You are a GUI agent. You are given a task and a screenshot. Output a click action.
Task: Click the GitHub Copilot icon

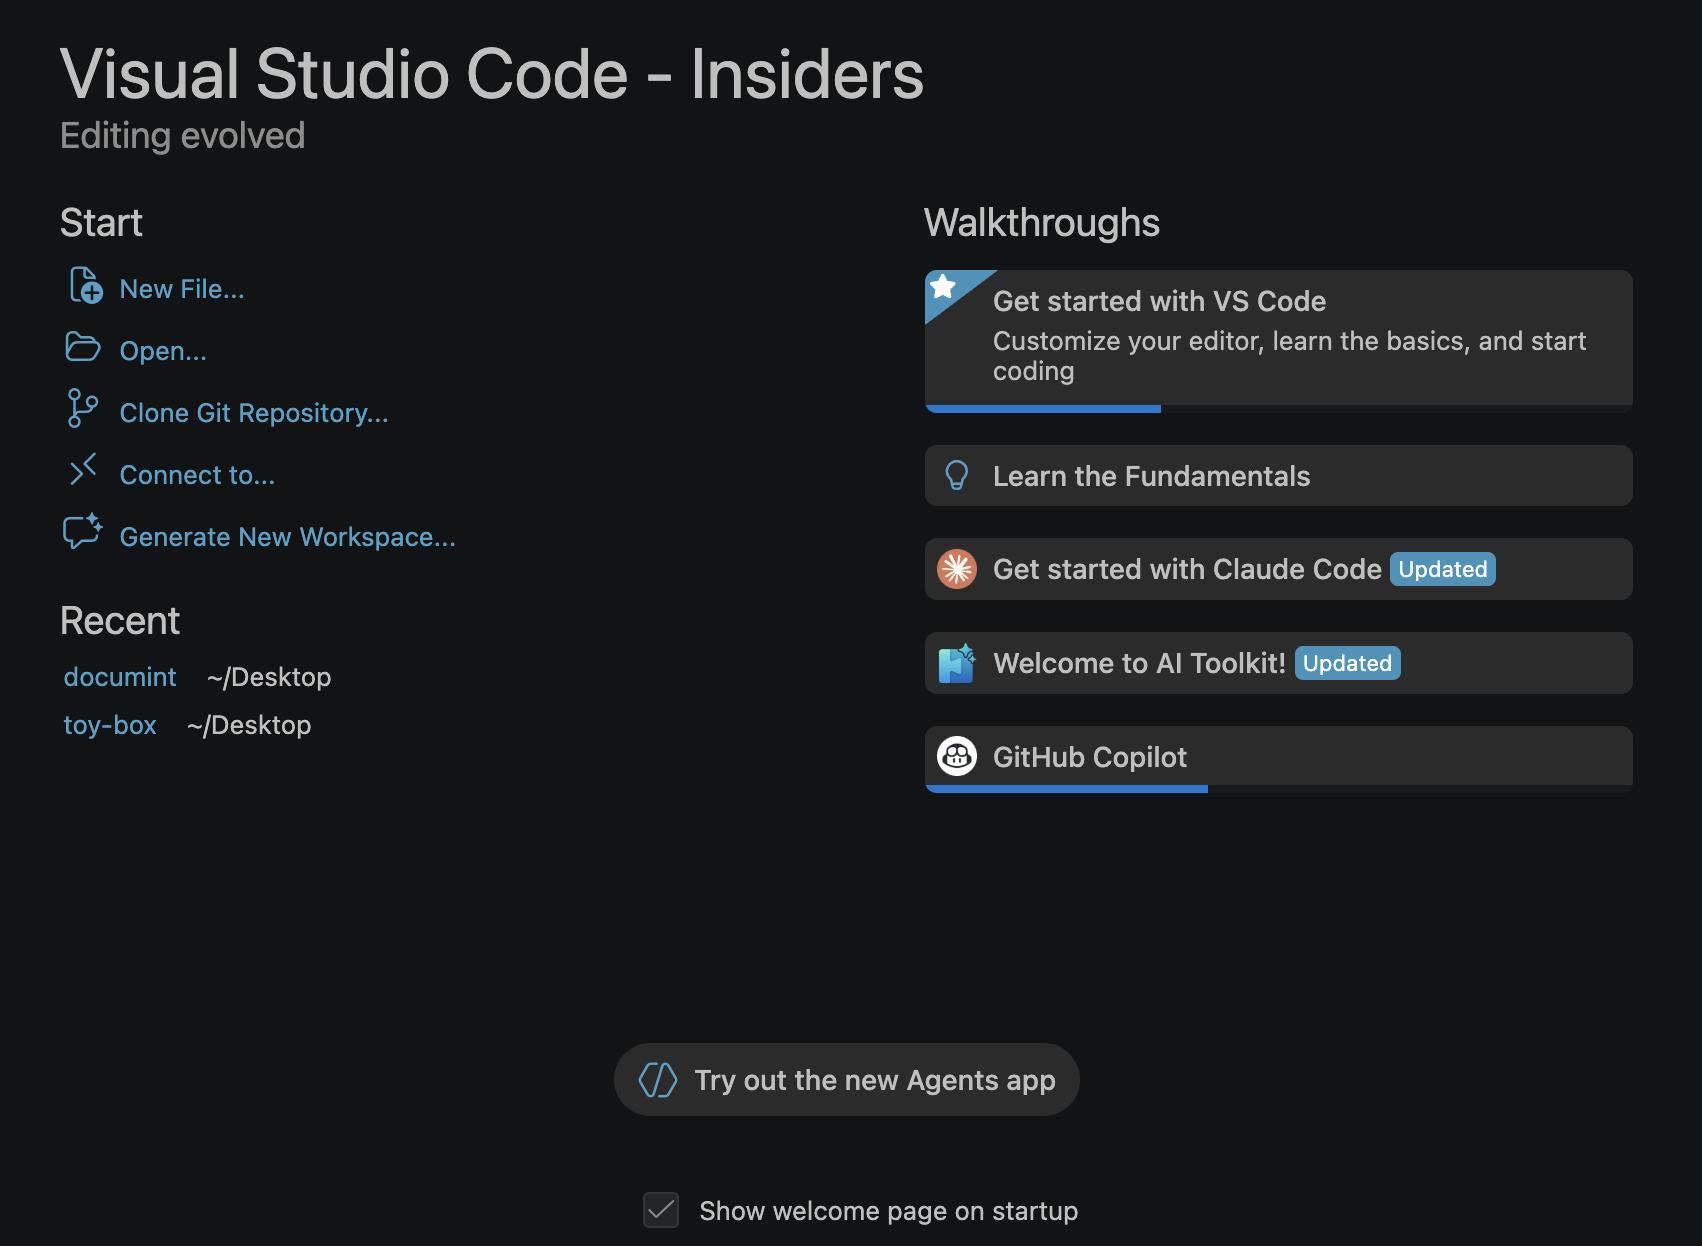click(x=957, y=757)
